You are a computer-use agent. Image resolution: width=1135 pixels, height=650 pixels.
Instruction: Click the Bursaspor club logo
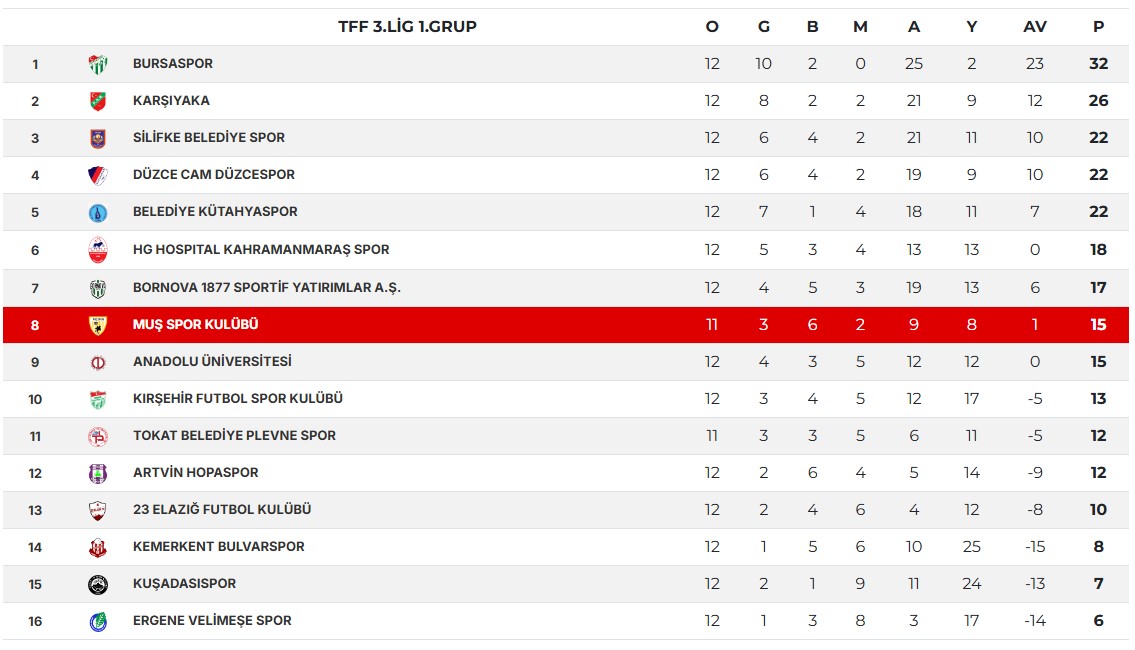pos(98,64)
